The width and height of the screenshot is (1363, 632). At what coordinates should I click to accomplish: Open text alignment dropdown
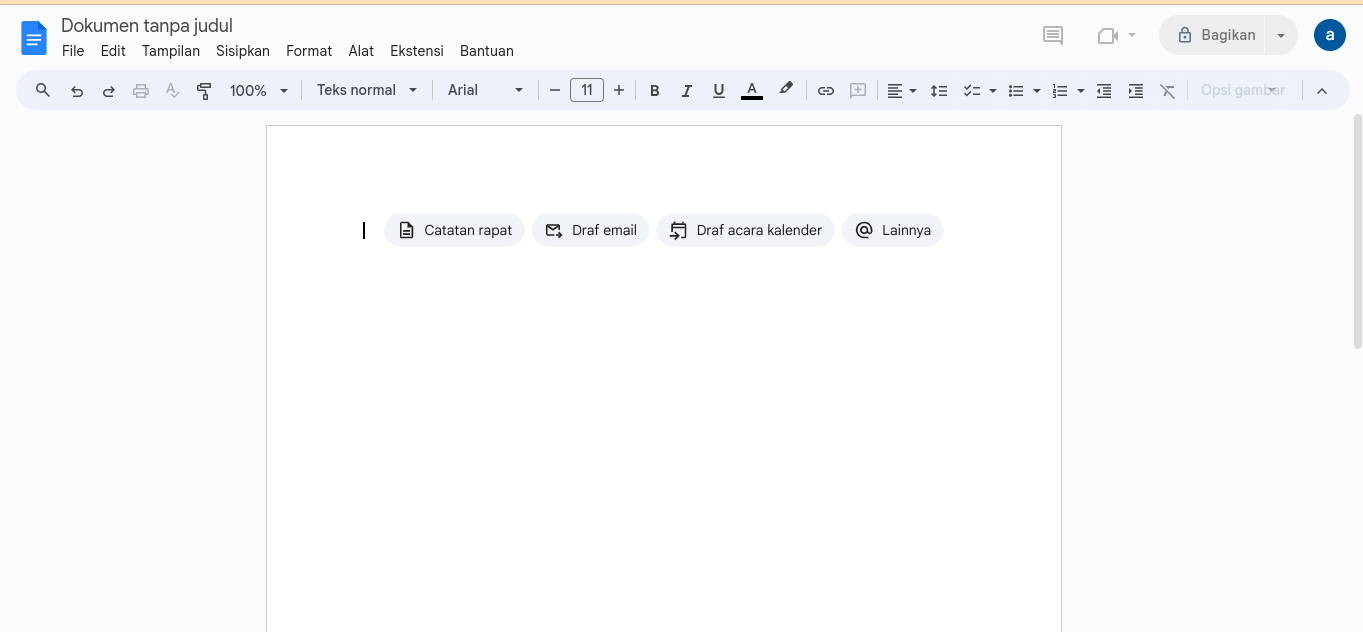(x=902, y=91)
